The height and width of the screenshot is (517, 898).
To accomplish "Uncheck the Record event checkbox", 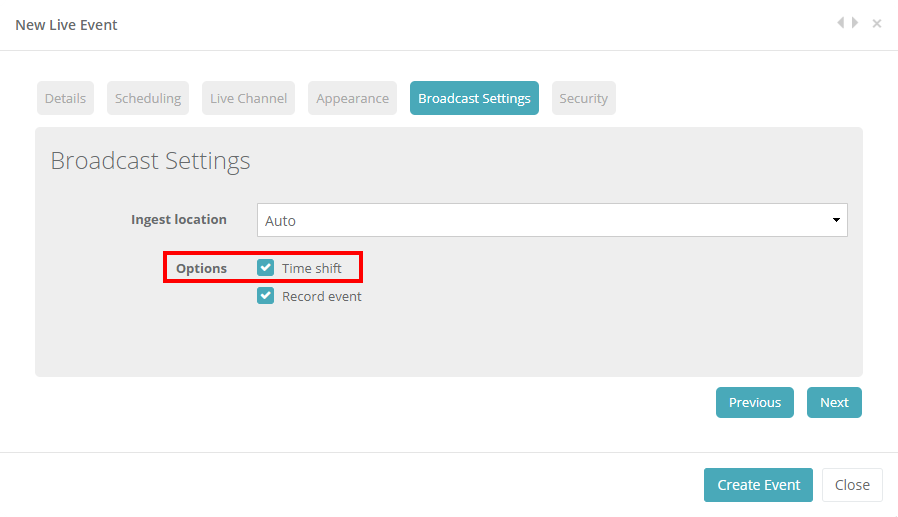I will pyautogui.click(x=265, y=295).
